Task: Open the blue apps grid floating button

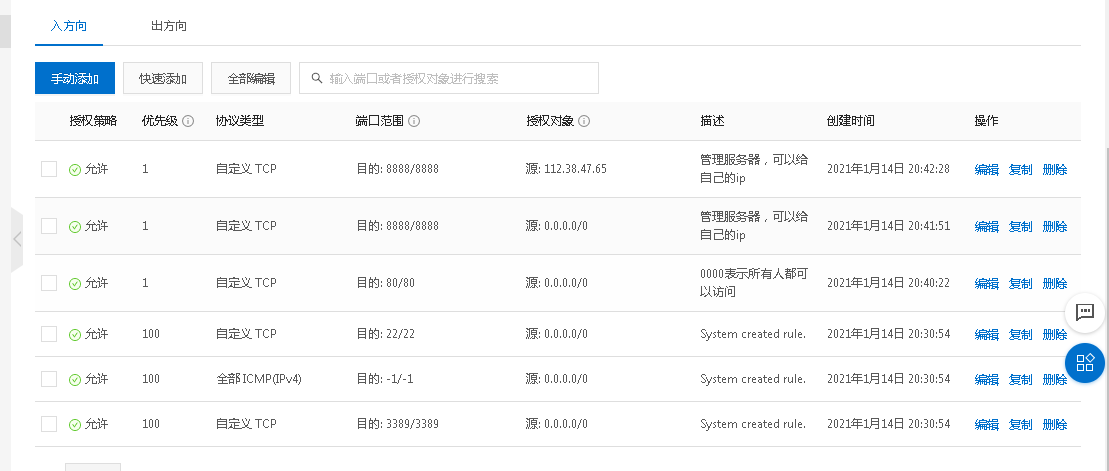Action: coord(1085,361)
